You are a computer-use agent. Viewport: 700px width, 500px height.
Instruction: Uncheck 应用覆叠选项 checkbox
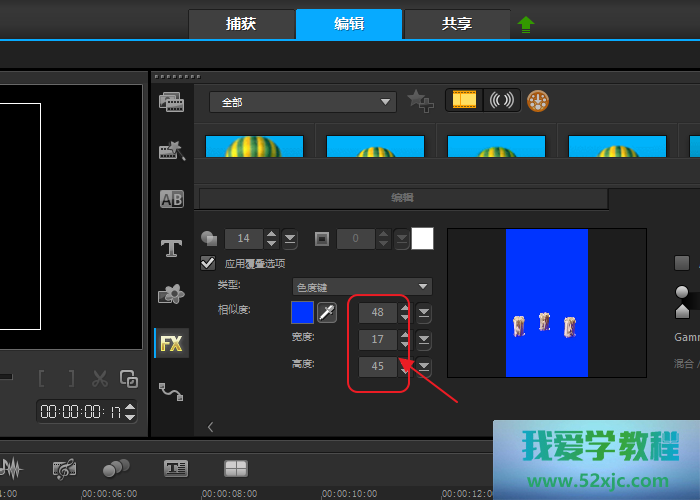[209, 263]
